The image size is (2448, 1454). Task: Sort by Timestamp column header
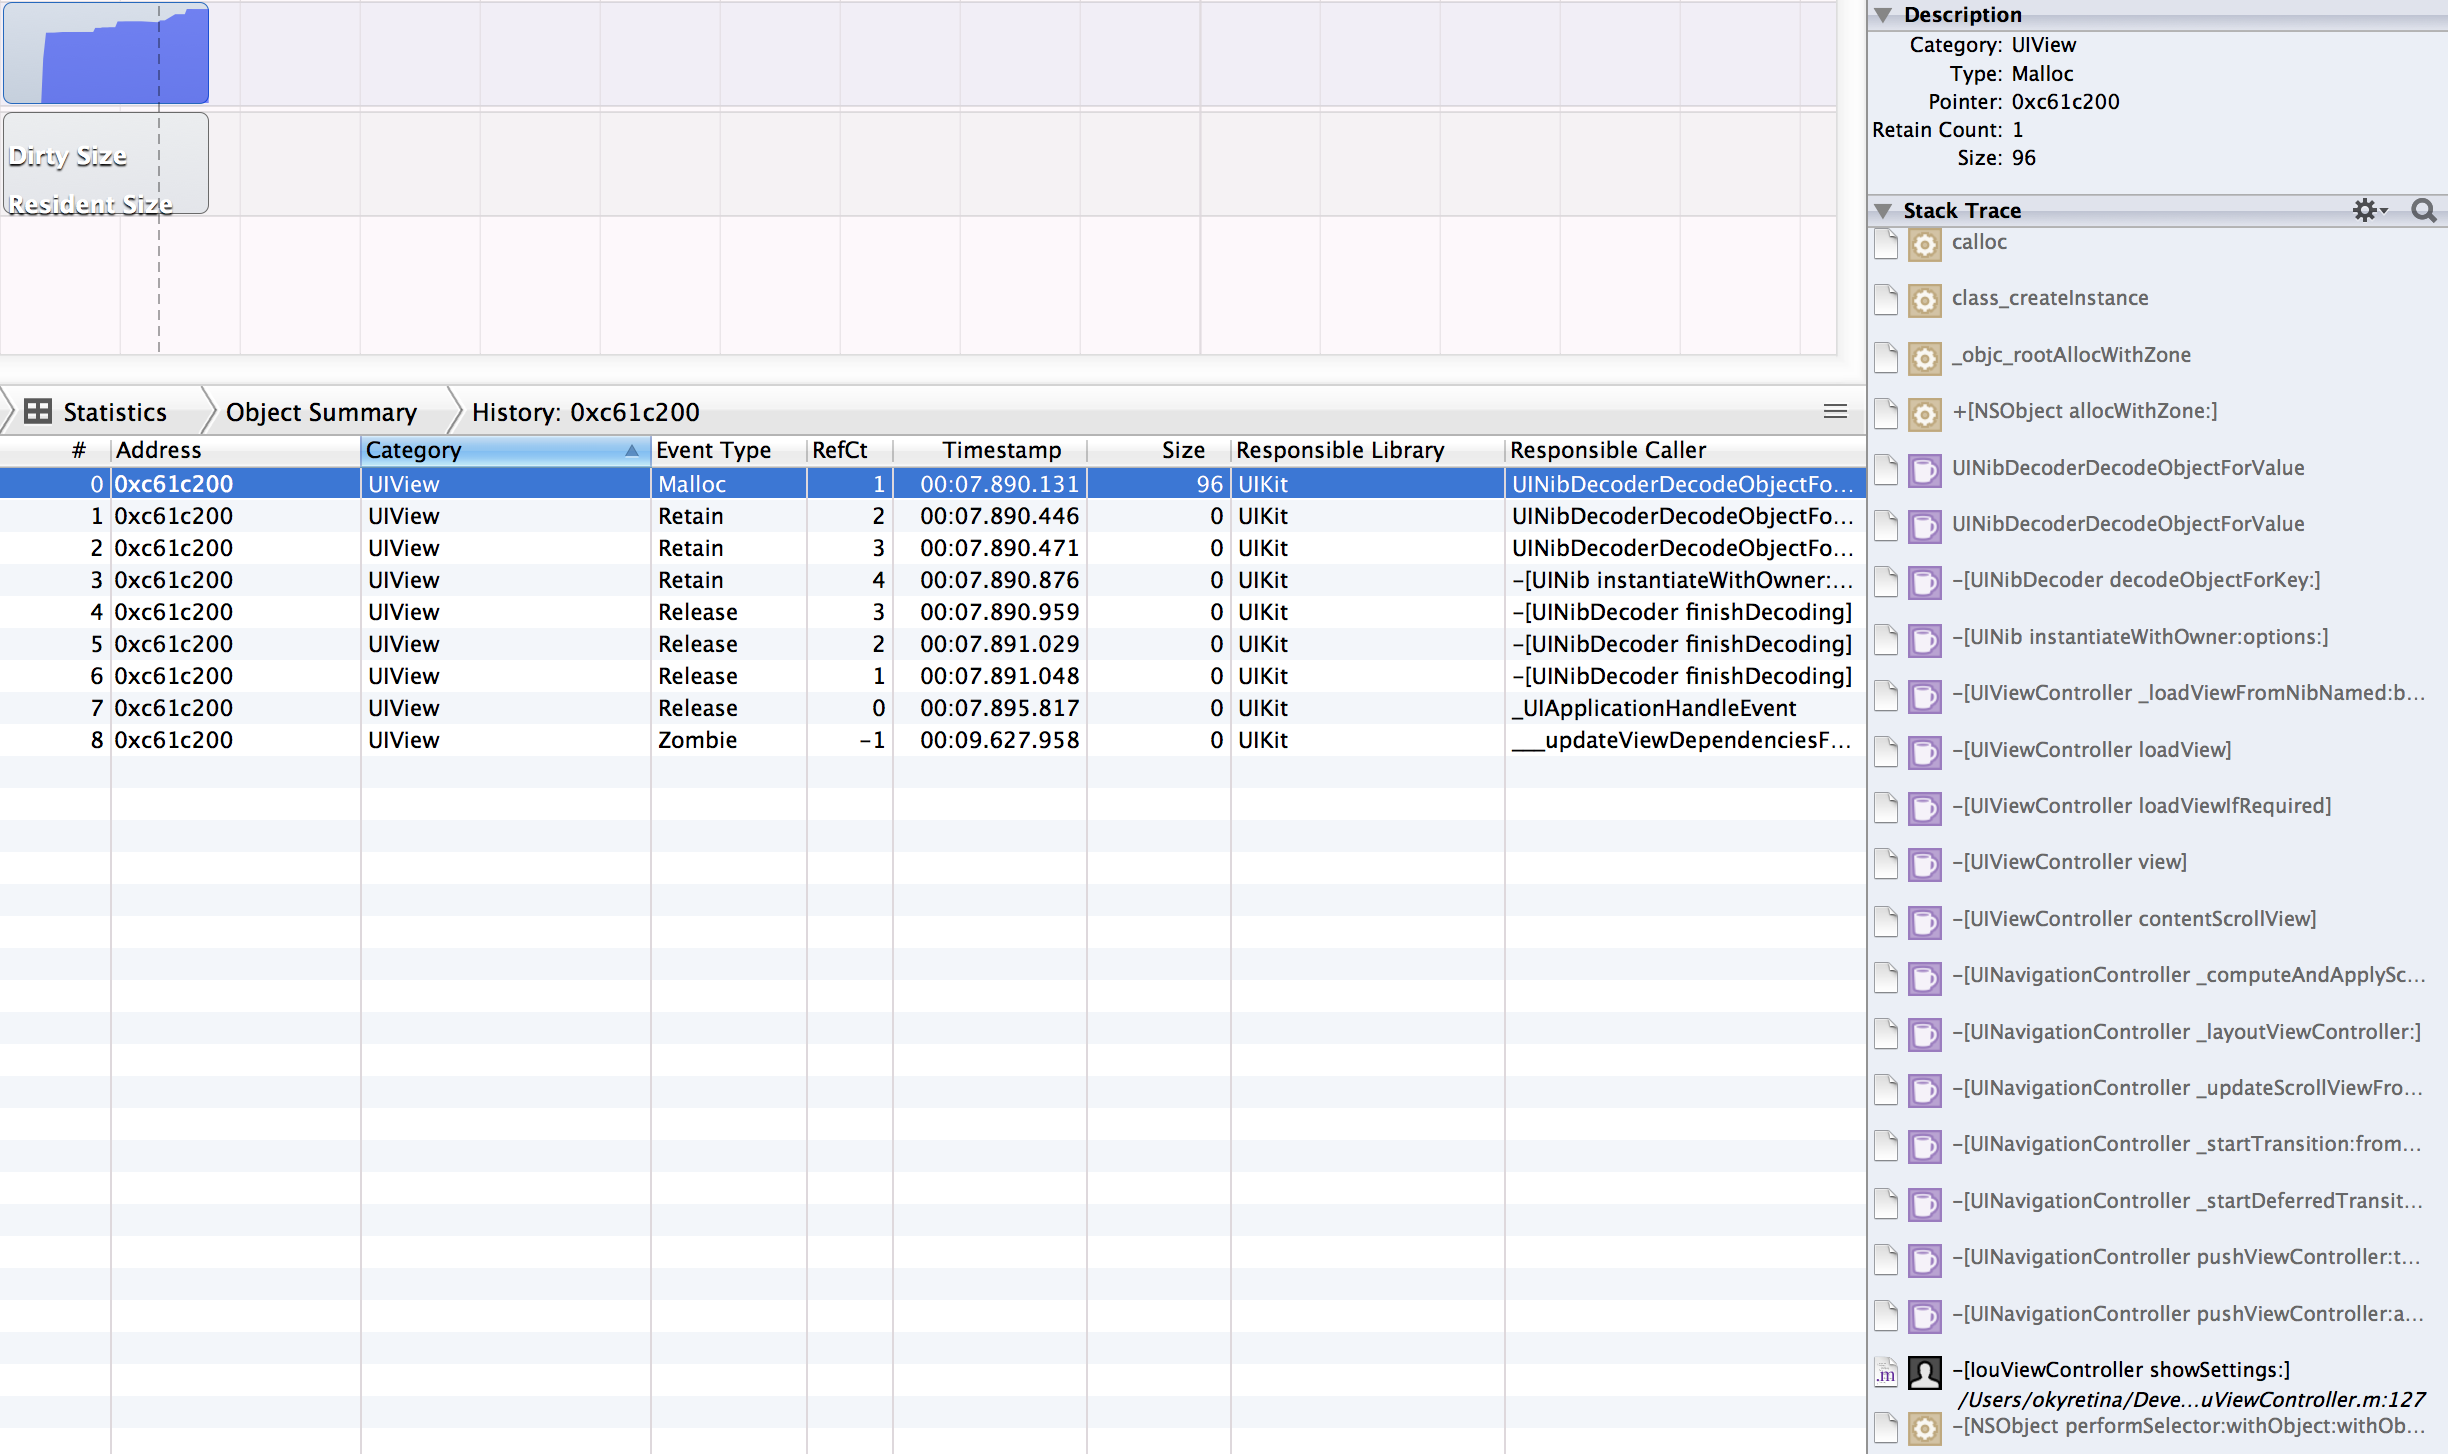tap(1001, 450)
